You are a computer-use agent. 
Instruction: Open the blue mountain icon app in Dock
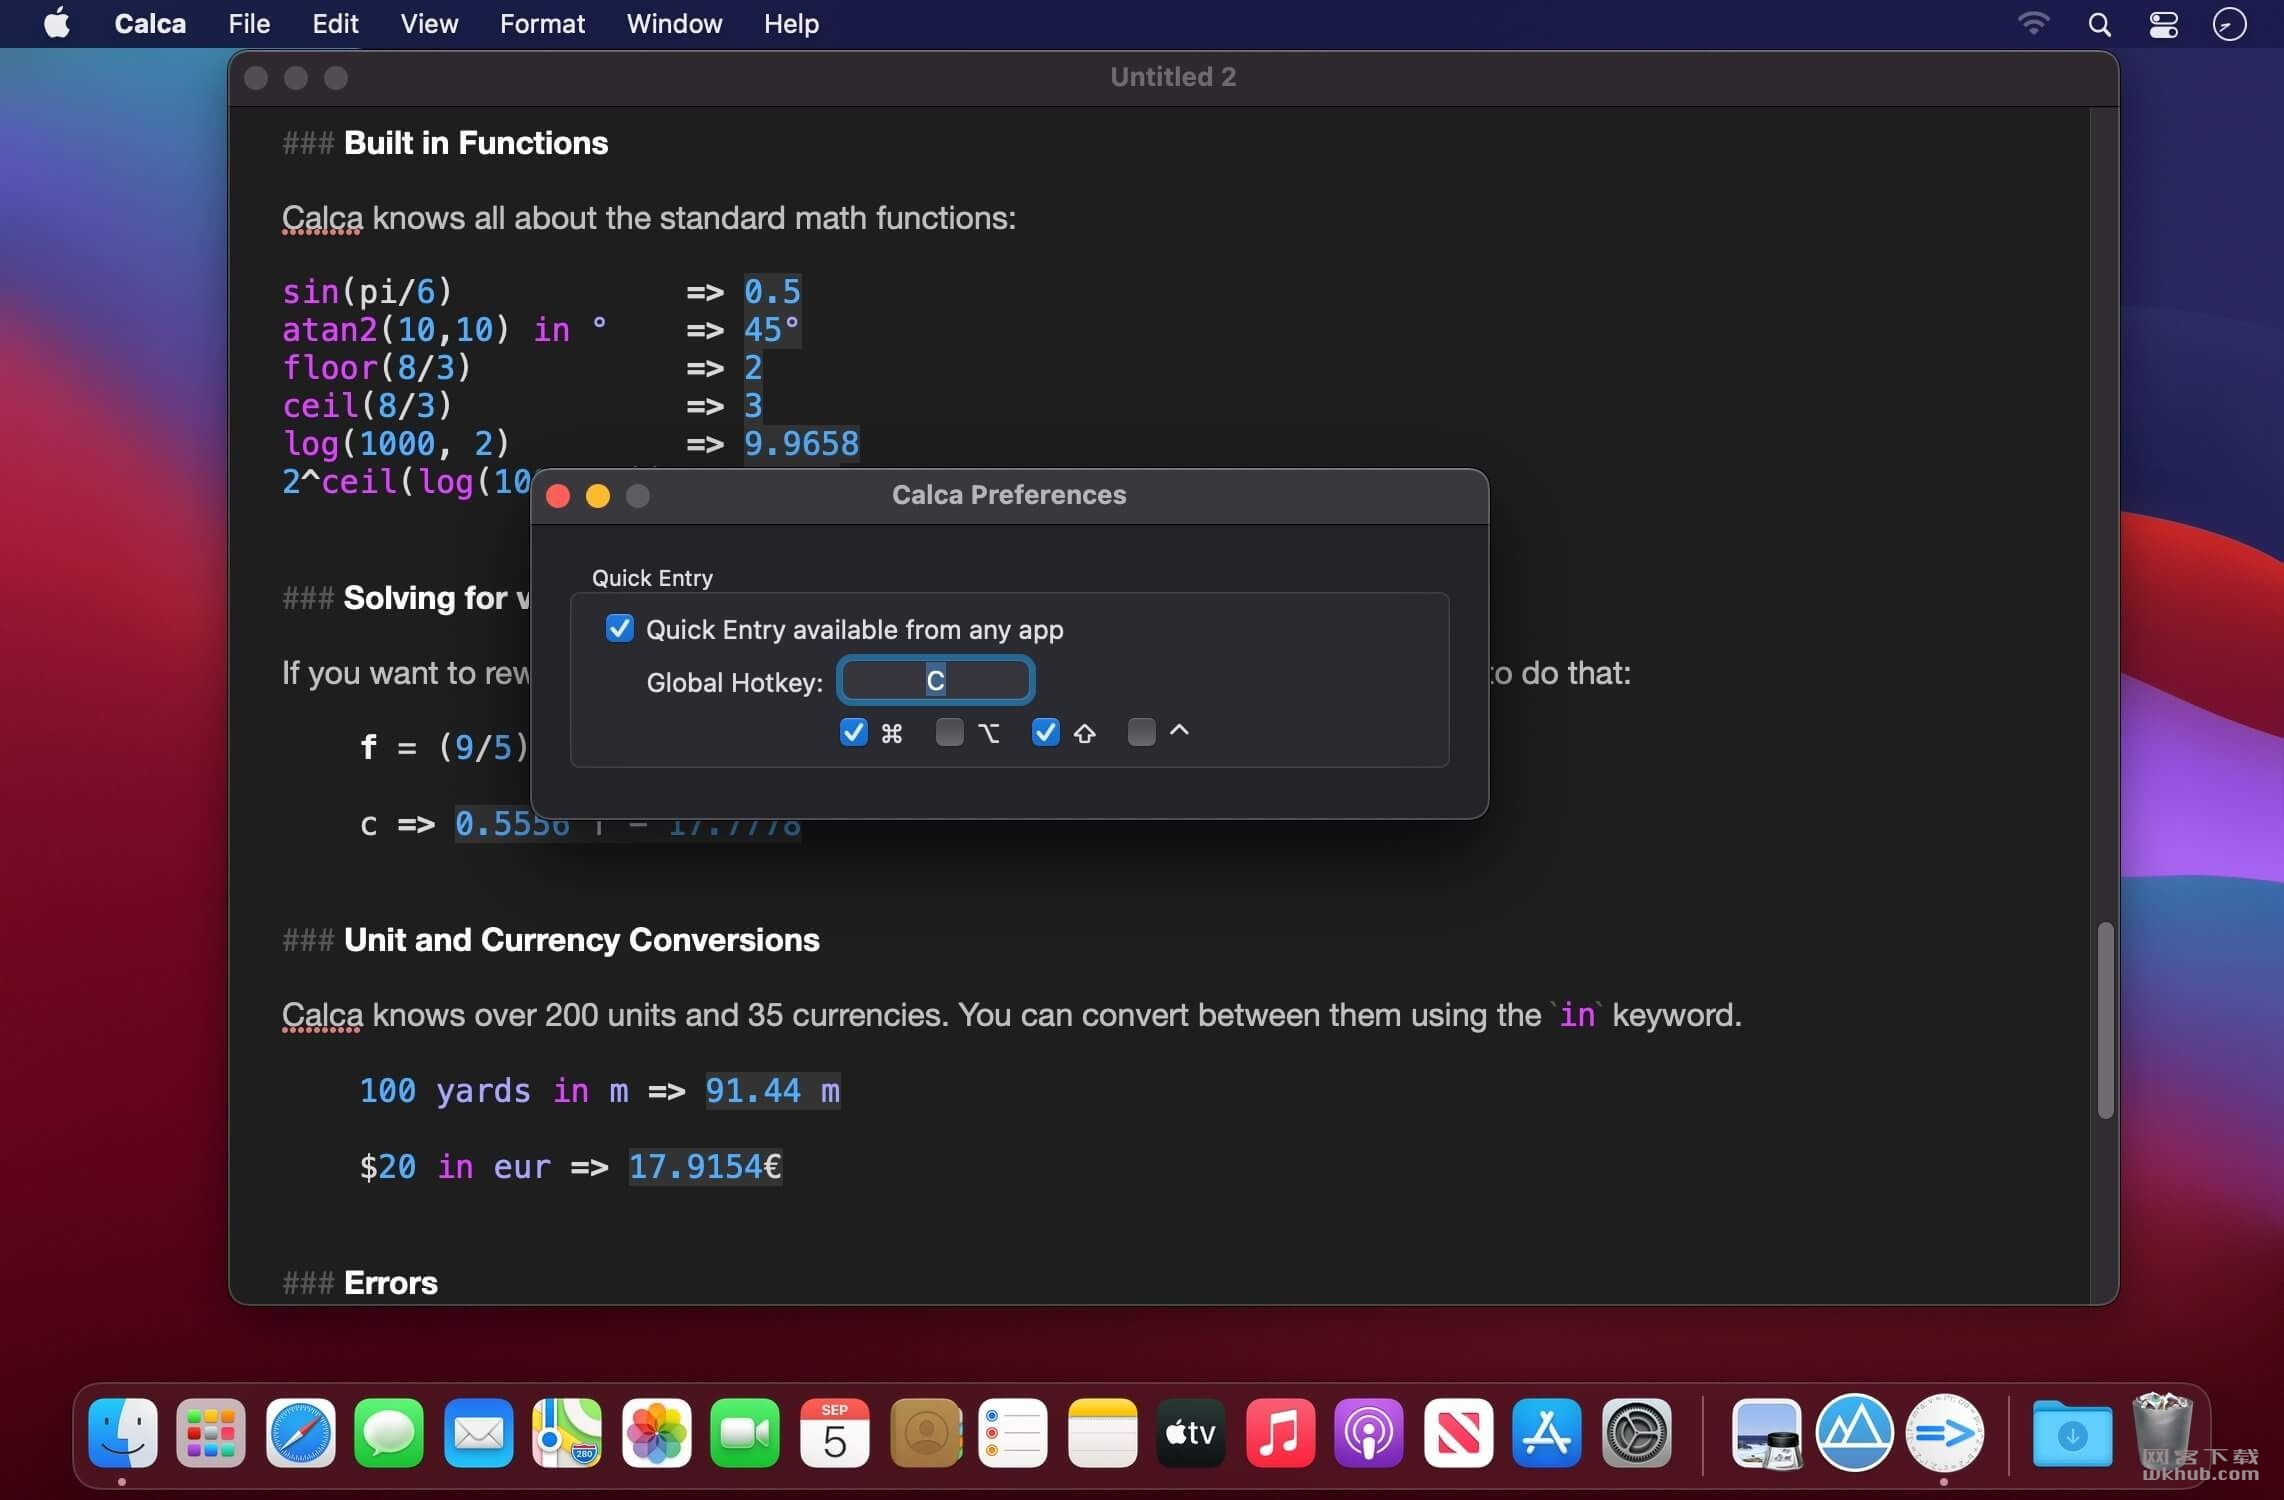tap(1855, 1432)
